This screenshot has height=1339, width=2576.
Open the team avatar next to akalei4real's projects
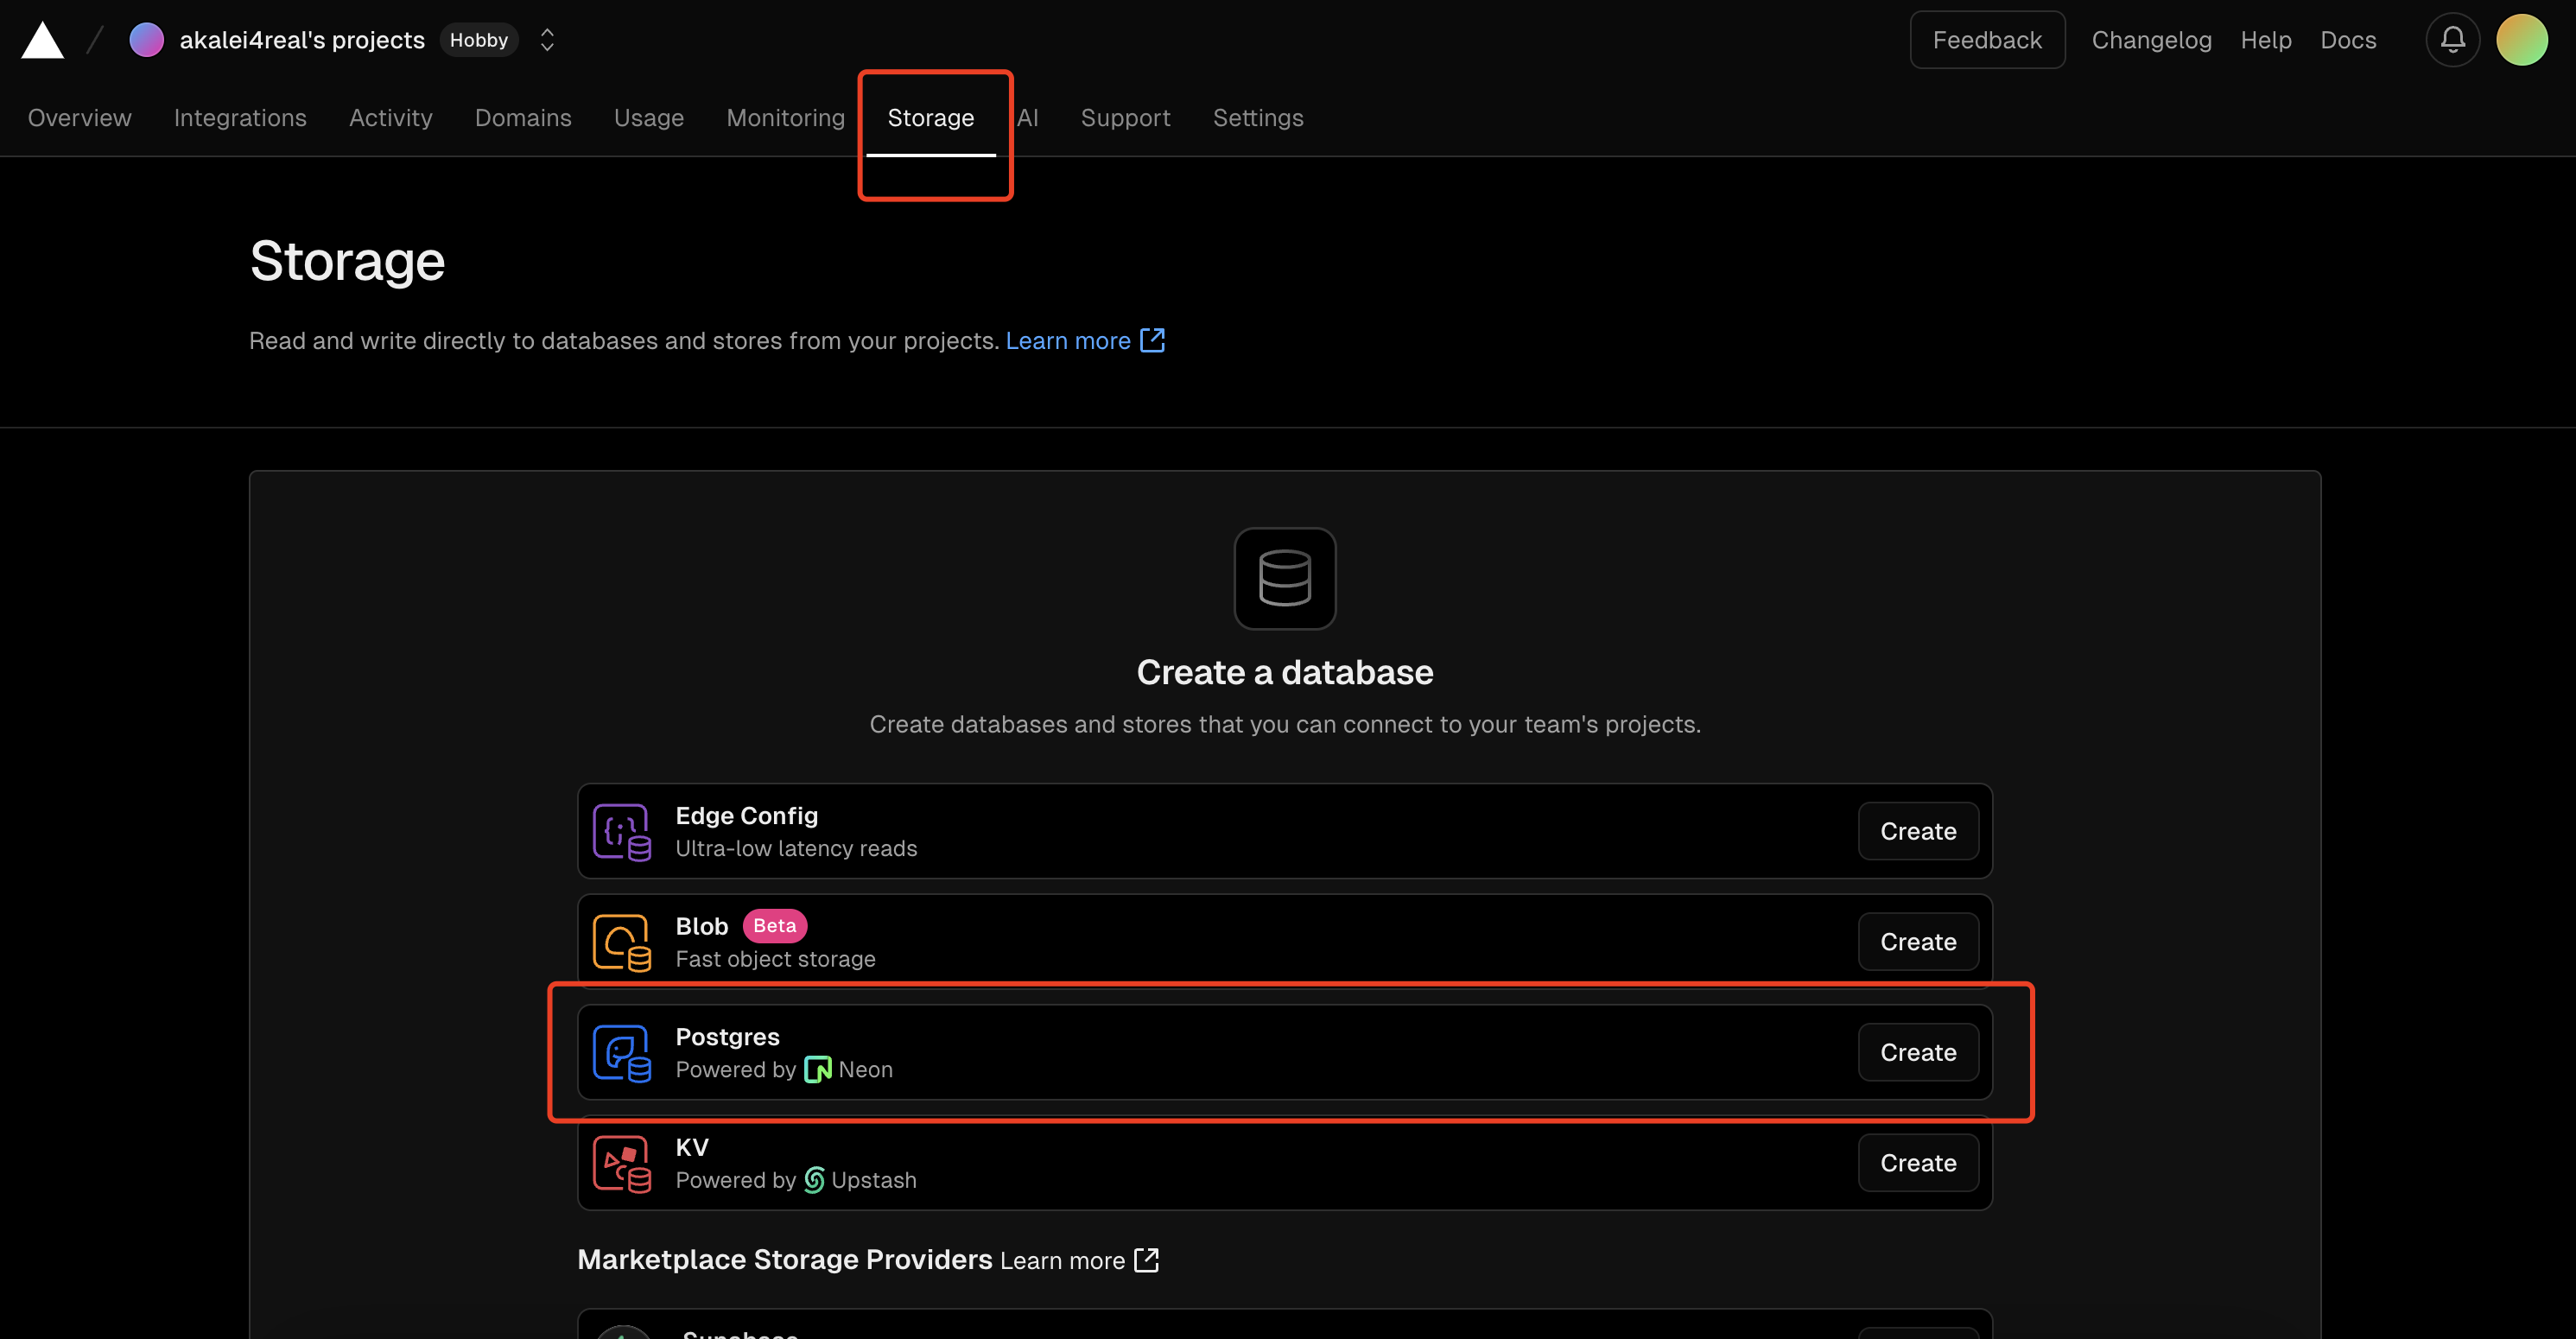pos(147,40)
